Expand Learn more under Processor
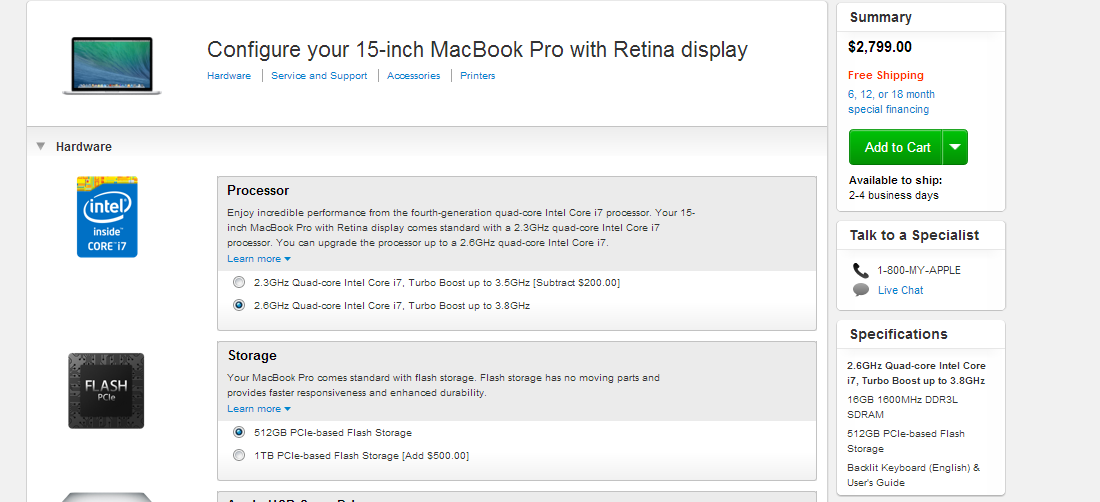 tap(258, 259)
